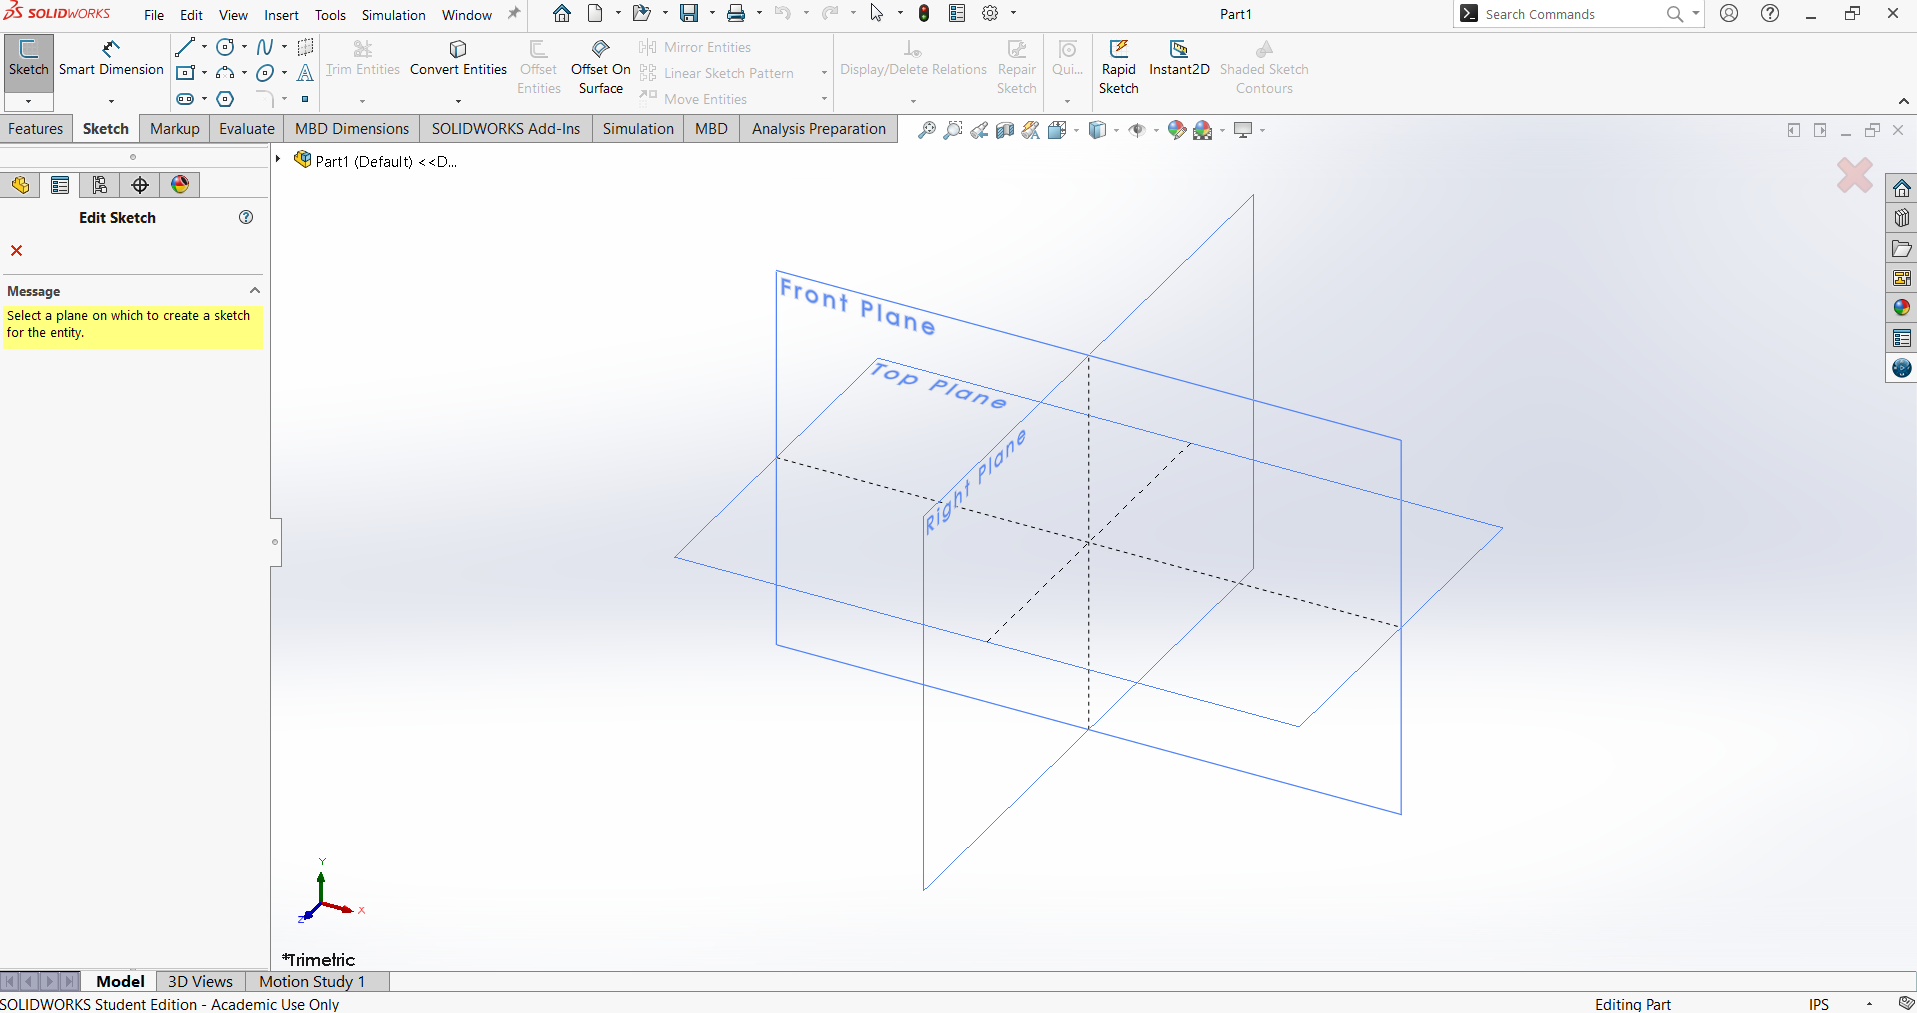Click the Smart Dimension tool
Image resolution: width=1917 pixels, height=1013 pixels.
pos(111,59)
